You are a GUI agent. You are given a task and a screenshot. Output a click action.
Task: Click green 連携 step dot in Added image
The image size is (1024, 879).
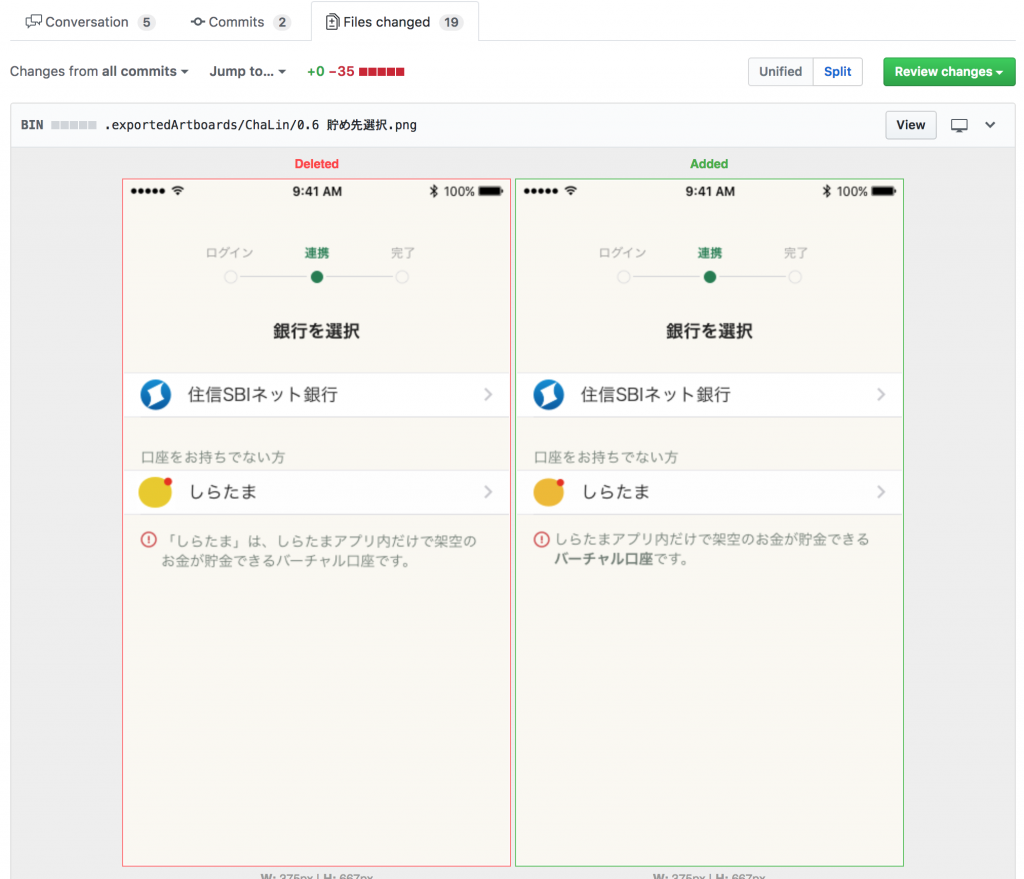[710, 277]
